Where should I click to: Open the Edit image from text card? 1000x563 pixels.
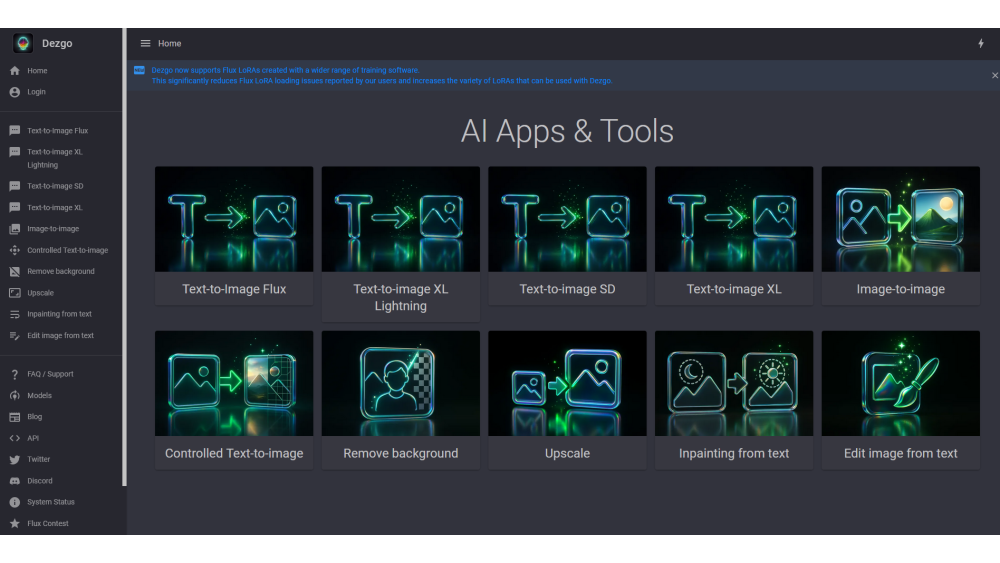pos(900,399)
